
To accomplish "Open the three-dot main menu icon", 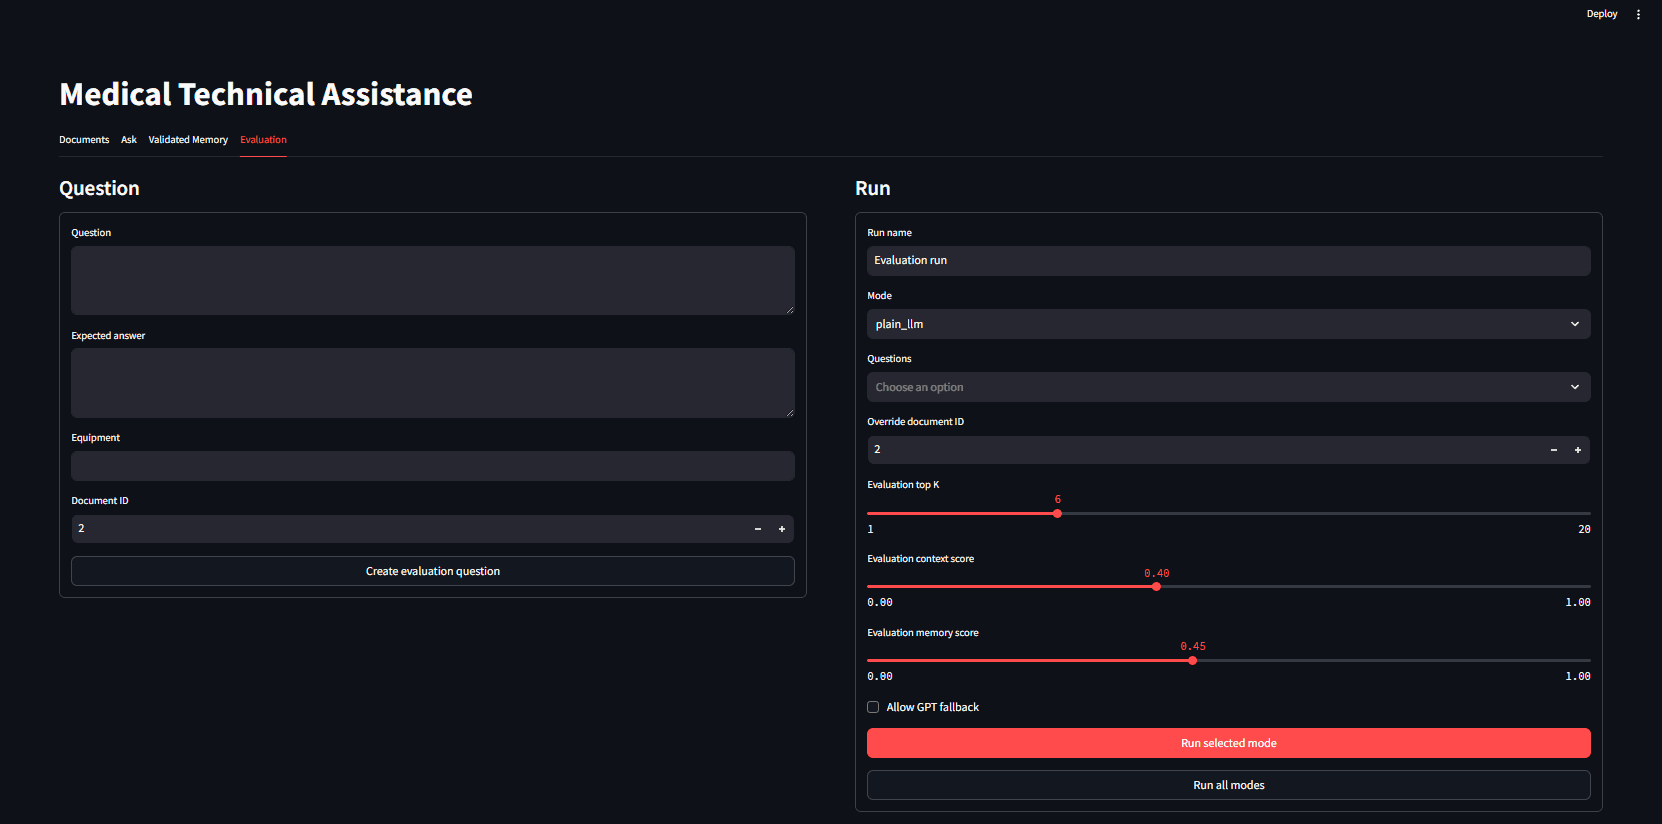I will tap(1638, 14).
